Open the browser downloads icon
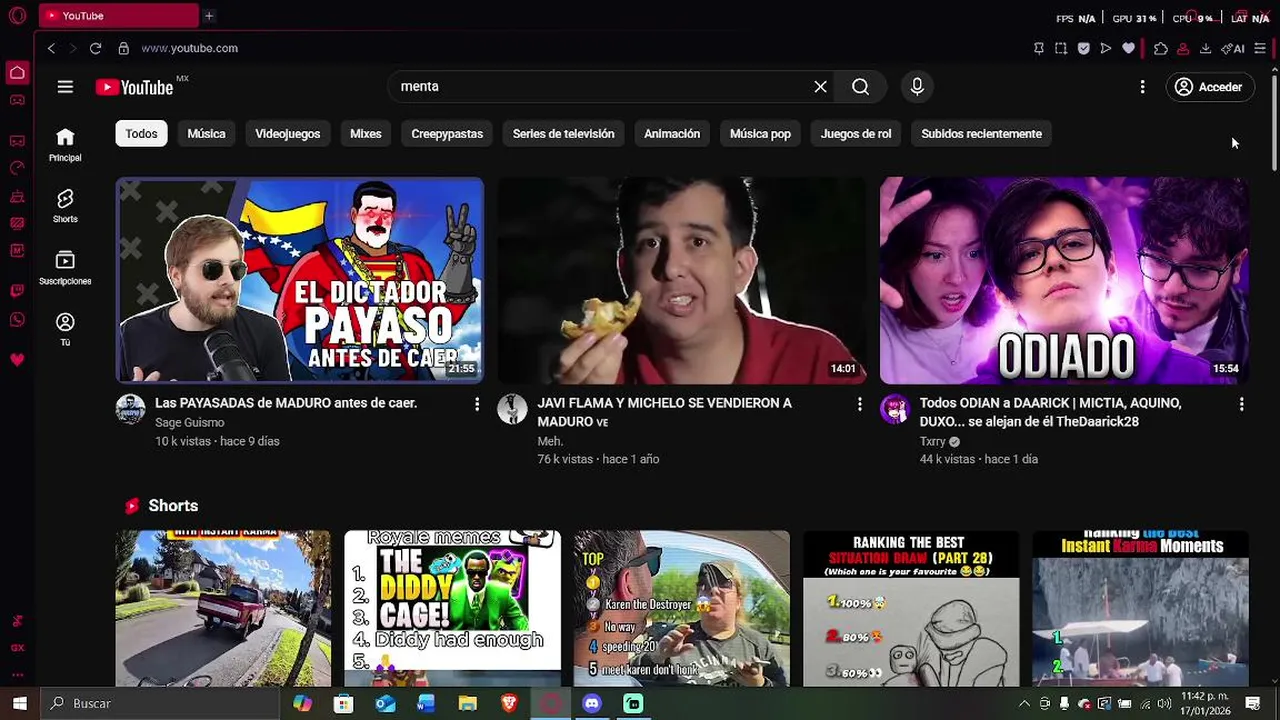 click(x=1205, y=48)
